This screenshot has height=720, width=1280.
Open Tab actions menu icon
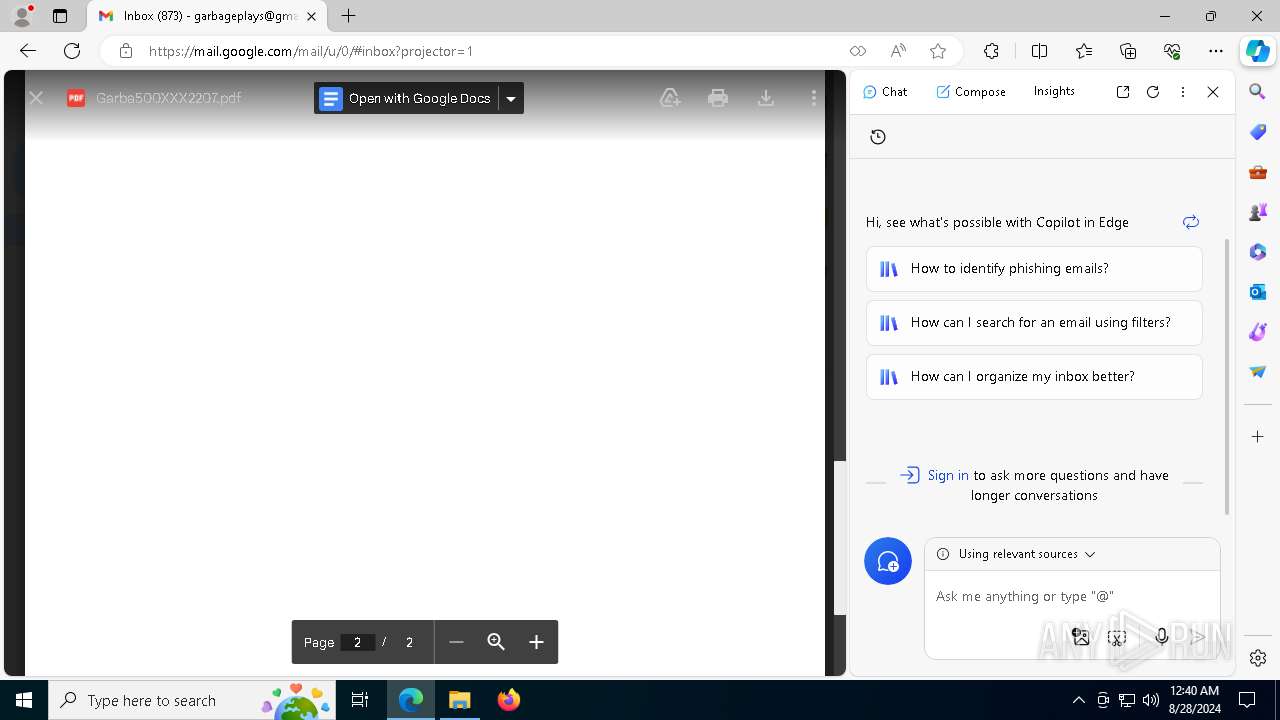click(x=60, y=16)
